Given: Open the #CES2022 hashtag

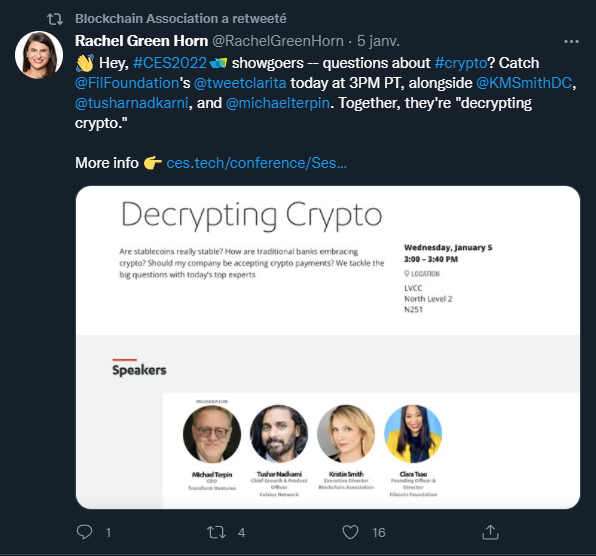Looking at the screenshot, I should (170, 63).
